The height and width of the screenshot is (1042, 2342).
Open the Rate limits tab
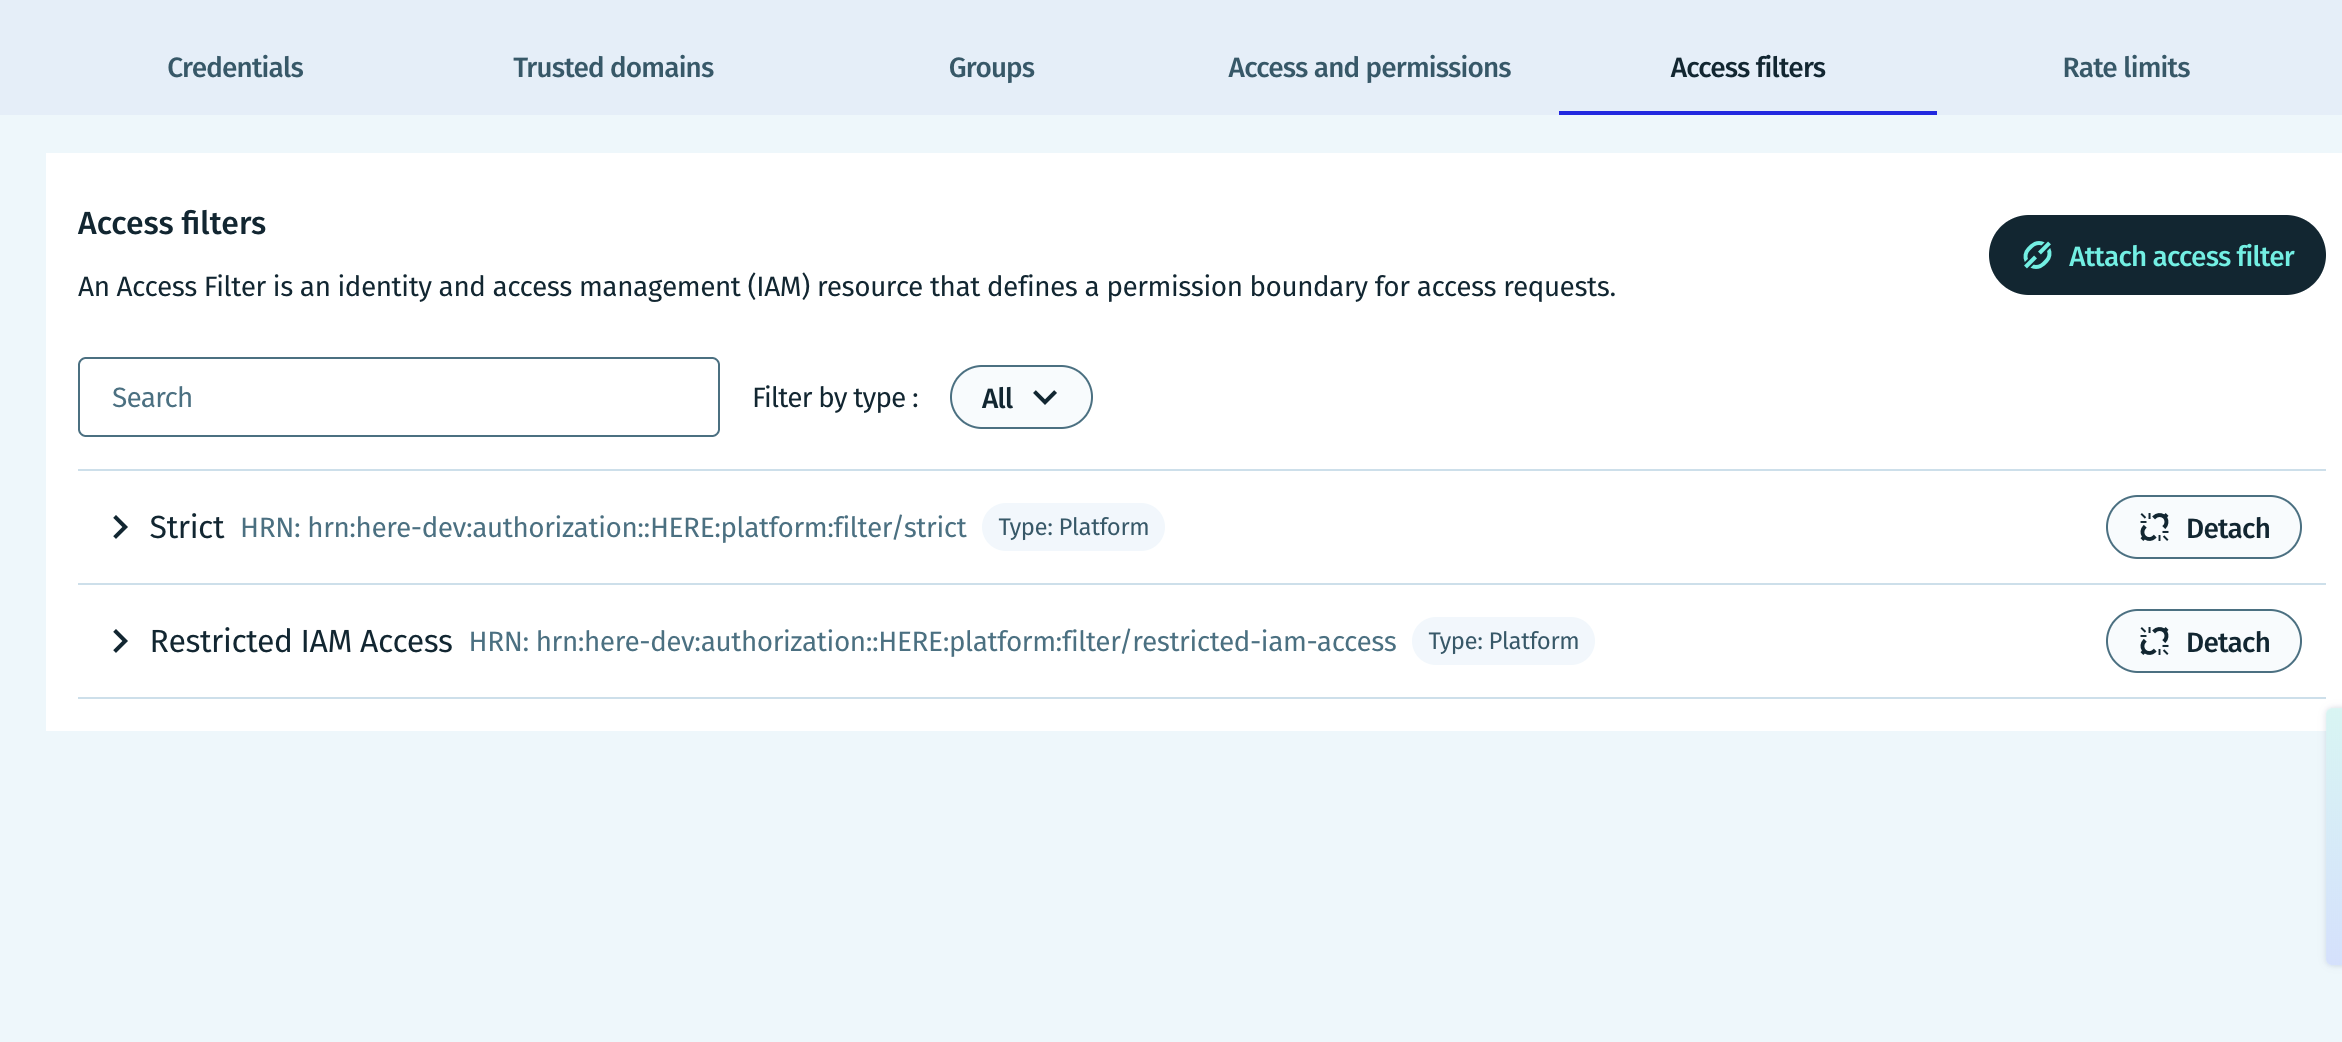pos(2126,67)
